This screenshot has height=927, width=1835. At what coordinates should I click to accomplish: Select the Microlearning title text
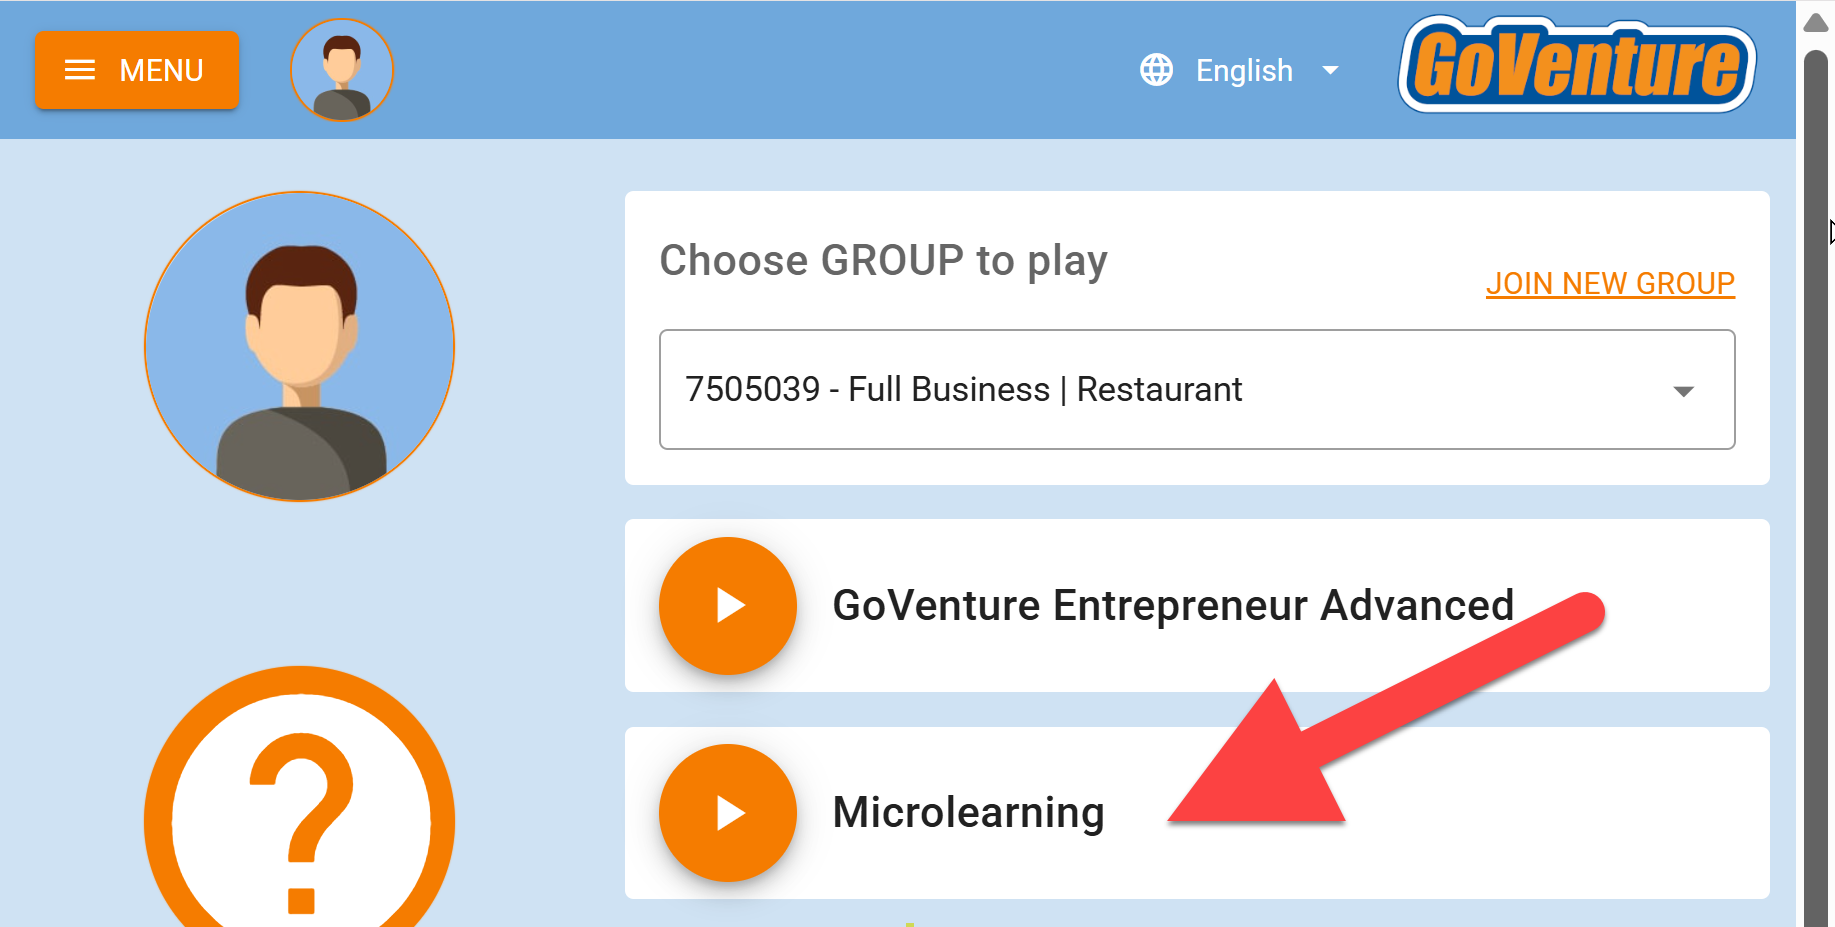(x=969, y=813)
